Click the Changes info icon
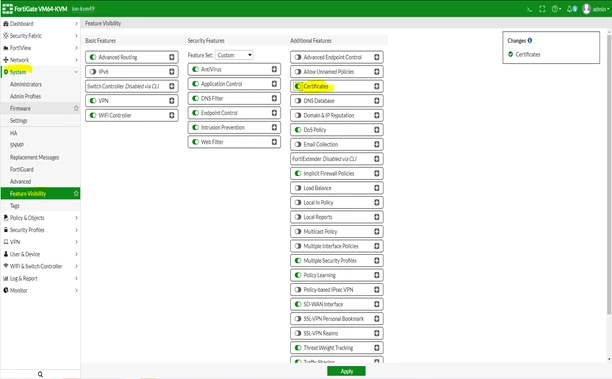Viewport: 612px width, 379px height. tap(530, 40)
